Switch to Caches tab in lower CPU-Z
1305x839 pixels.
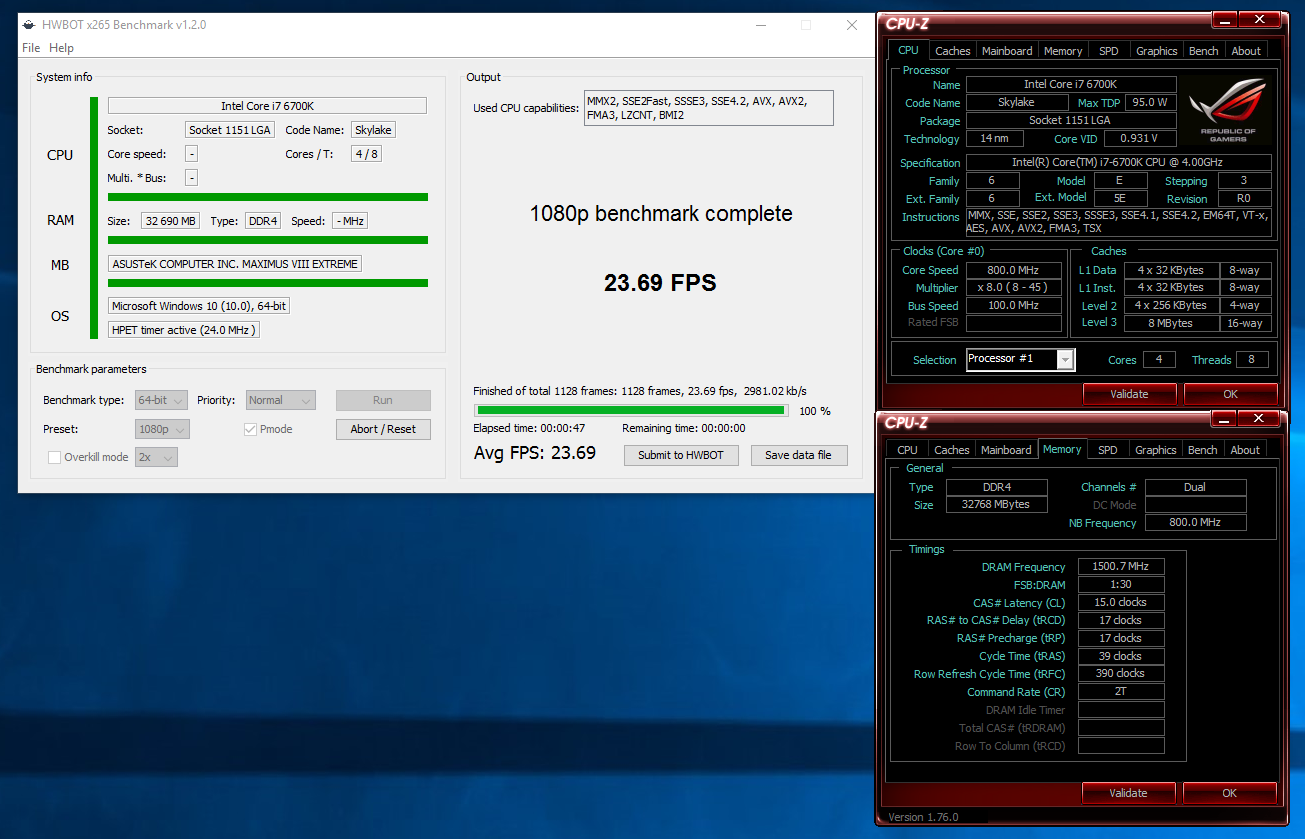pos(951,450)
